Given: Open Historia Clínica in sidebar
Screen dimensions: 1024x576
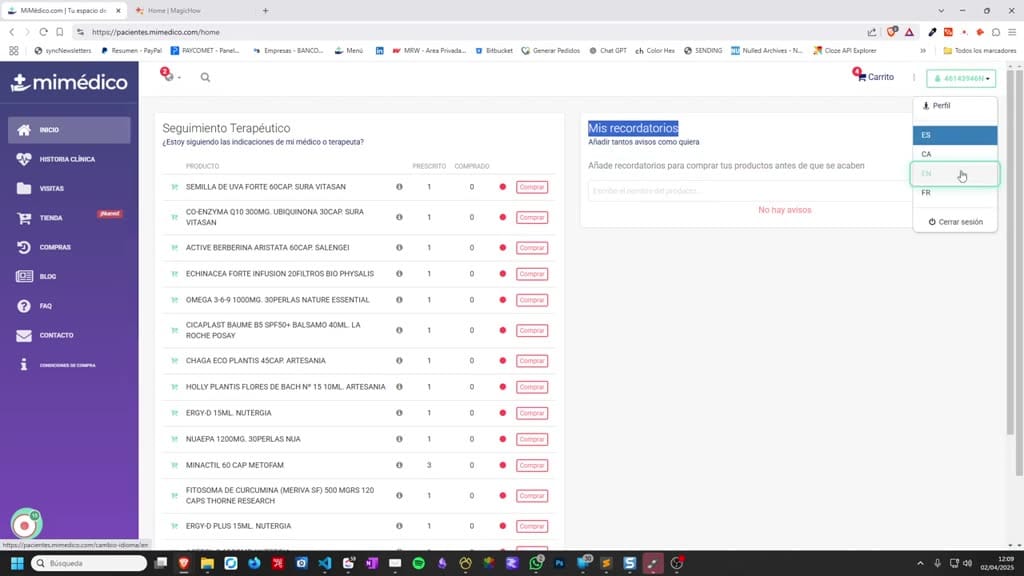Looking at the screenshot, I should 69,159.
